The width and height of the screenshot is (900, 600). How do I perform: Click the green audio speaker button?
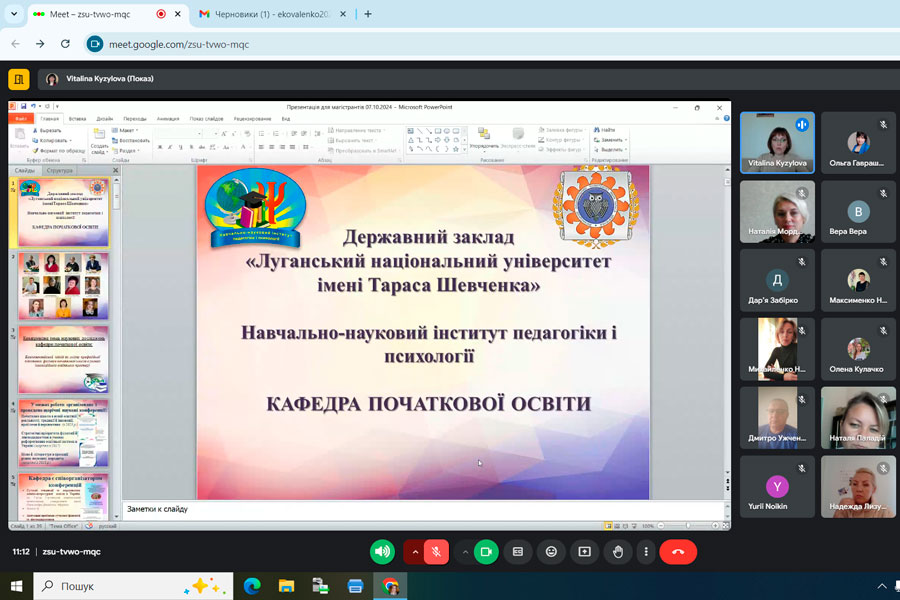click(382, 551)
